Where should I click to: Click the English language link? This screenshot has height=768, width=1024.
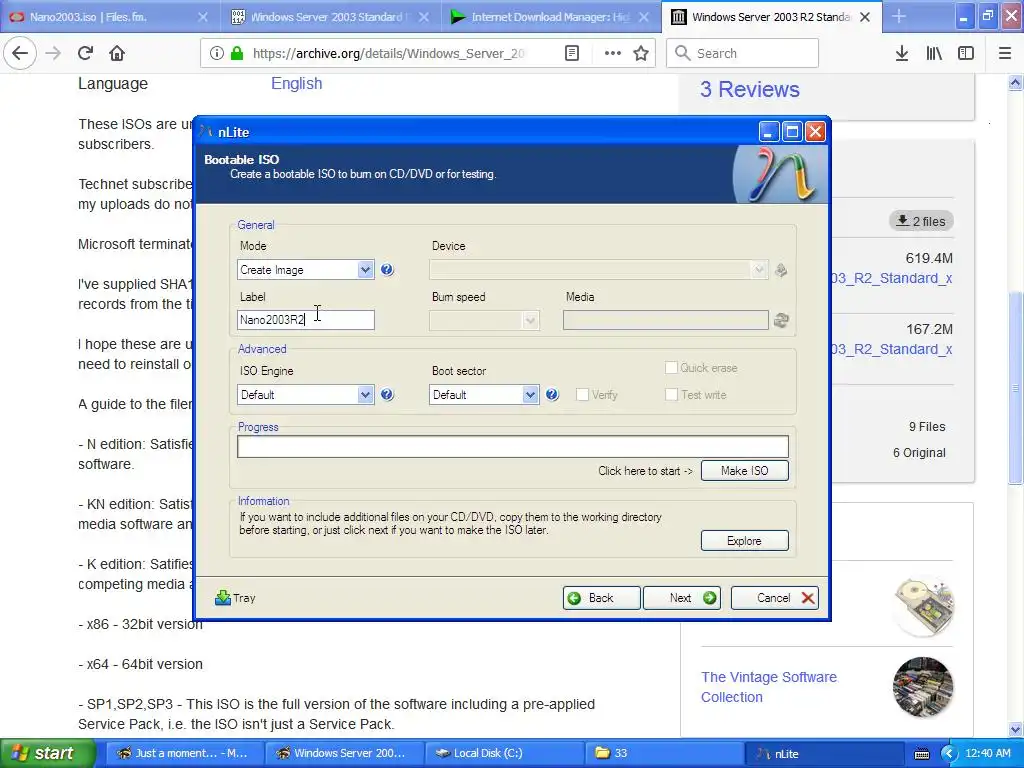coord(296,84)
